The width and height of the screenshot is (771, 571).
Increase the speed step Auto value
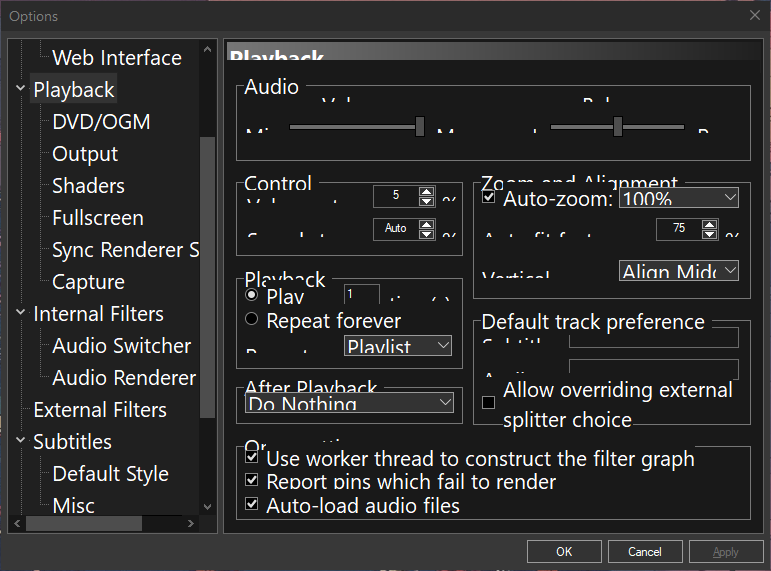[426, 224]
